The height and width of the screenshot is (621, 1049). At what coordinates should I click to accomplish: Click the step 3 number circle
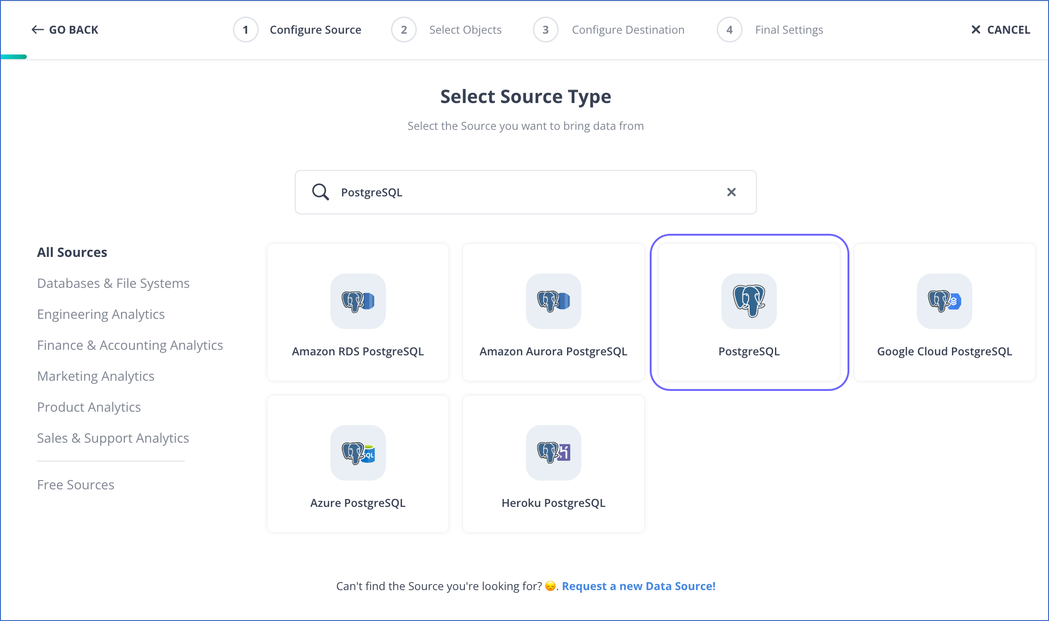545,29
